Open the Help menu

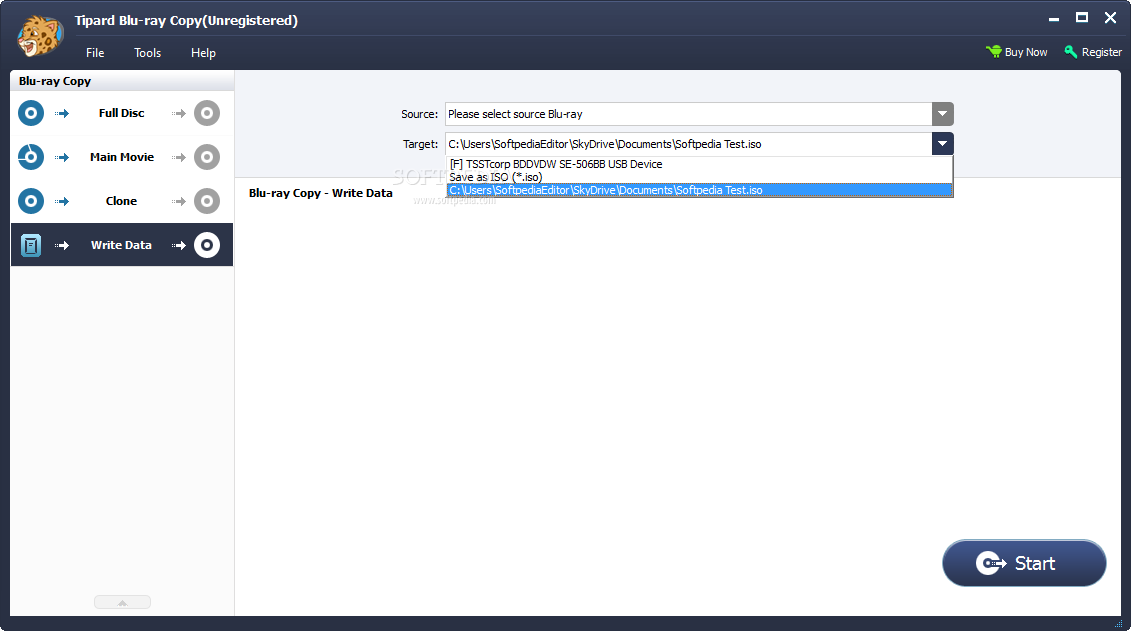203,53
